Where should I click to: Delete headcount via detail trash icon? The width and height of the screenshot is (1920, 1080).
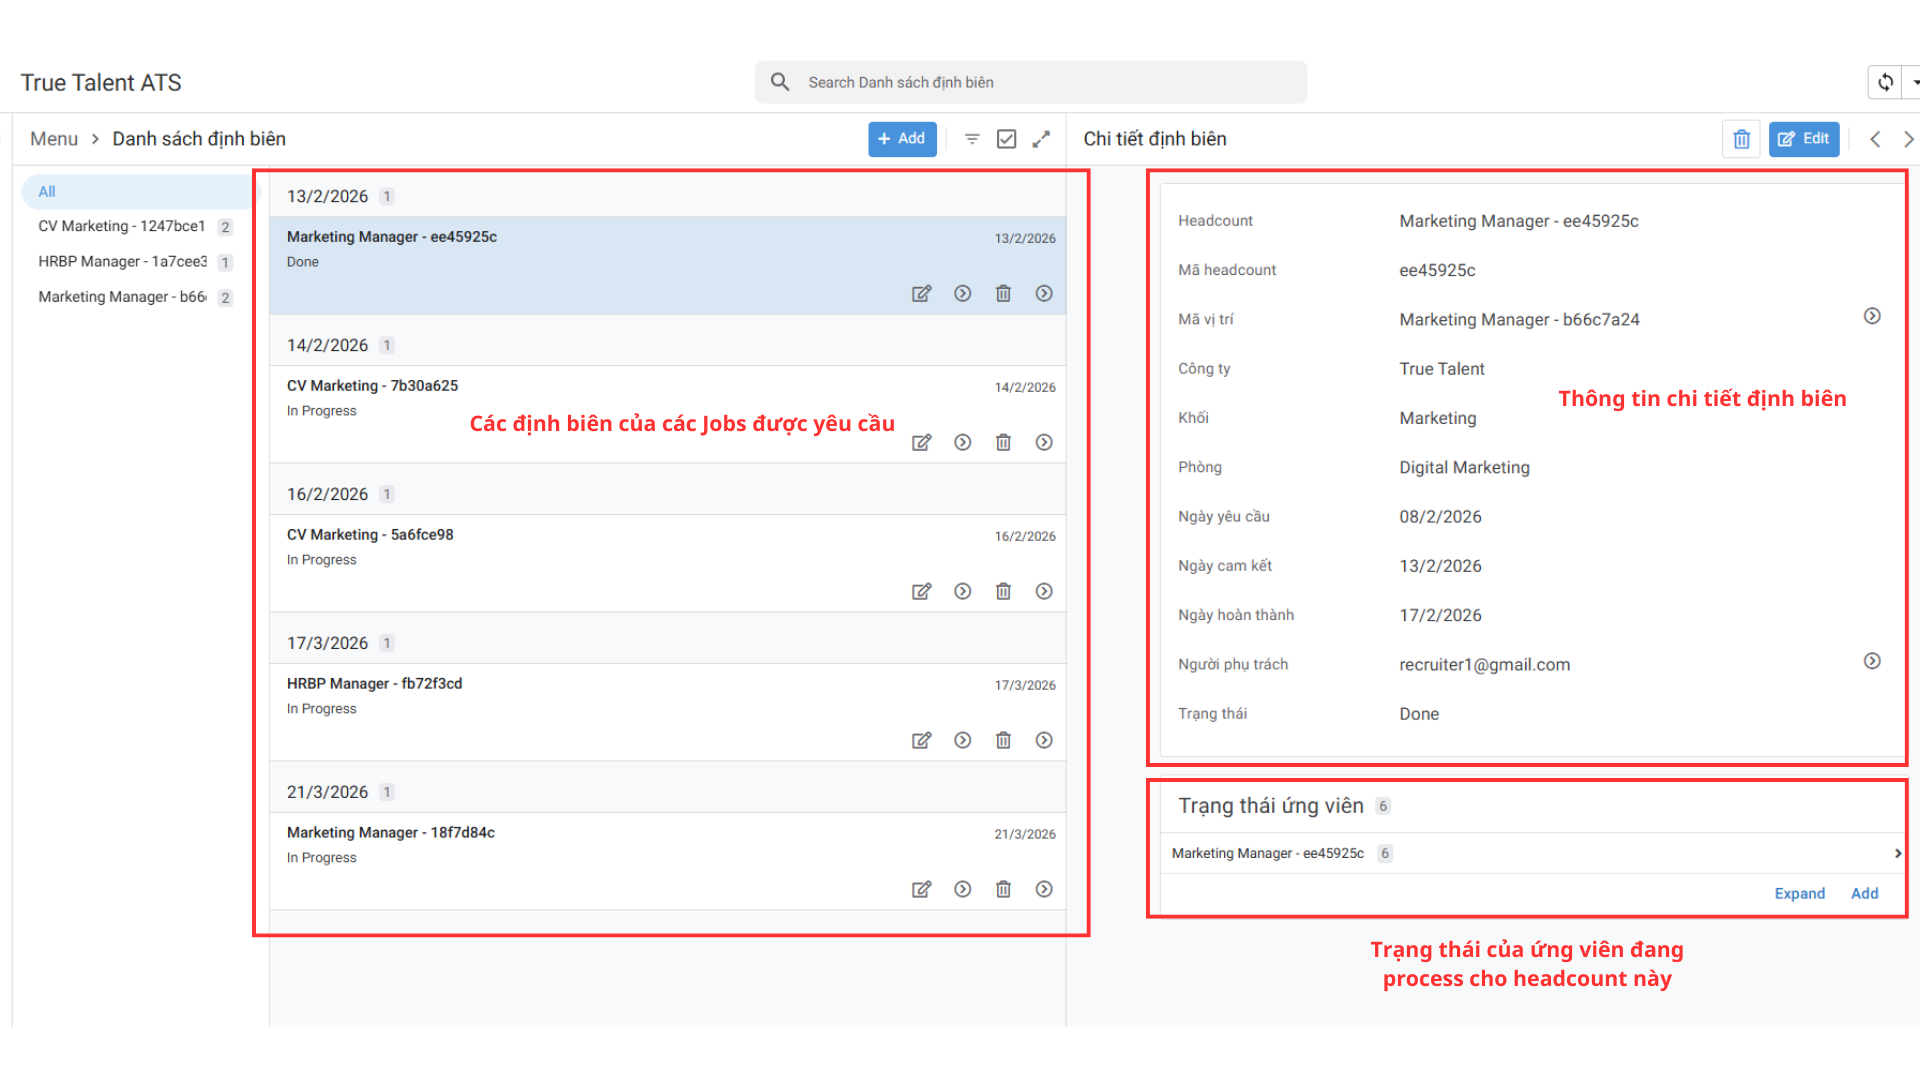(x=1741, y=139)
